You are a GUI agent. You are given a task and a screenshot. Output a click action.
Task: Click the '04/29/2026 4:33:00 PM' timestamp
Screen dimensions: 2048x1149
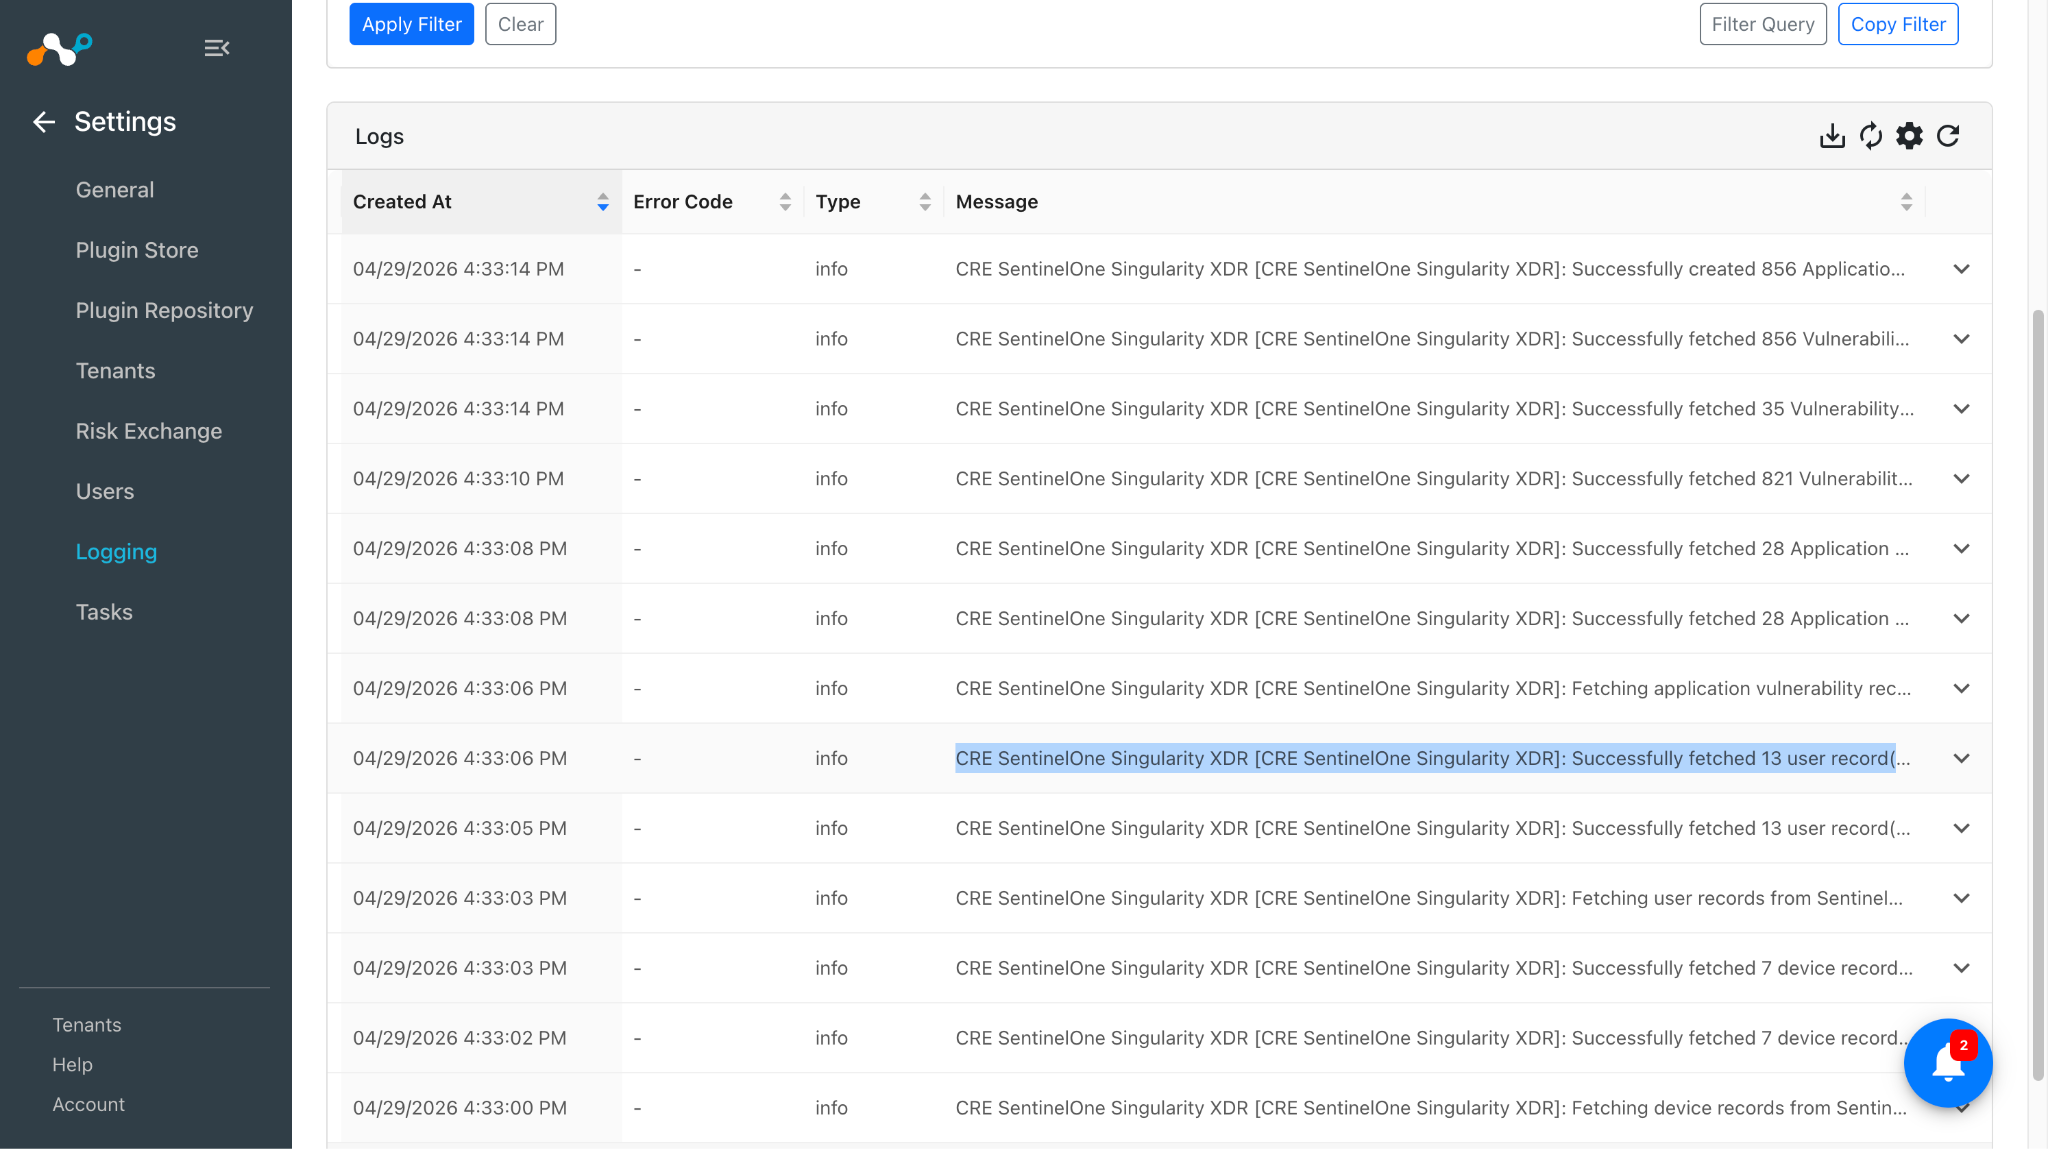(x=460, y=1108)
